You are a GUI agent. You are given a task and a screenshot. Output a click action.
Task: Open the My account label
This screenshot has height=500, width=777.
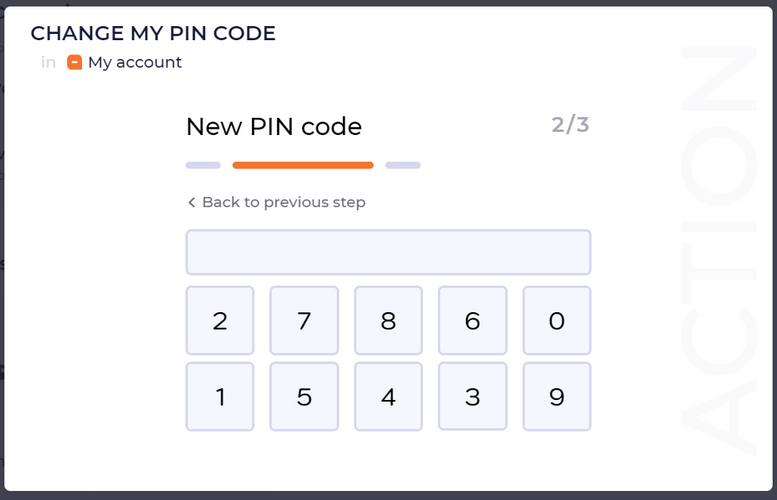pyautogui.click(x=135, y=62)
